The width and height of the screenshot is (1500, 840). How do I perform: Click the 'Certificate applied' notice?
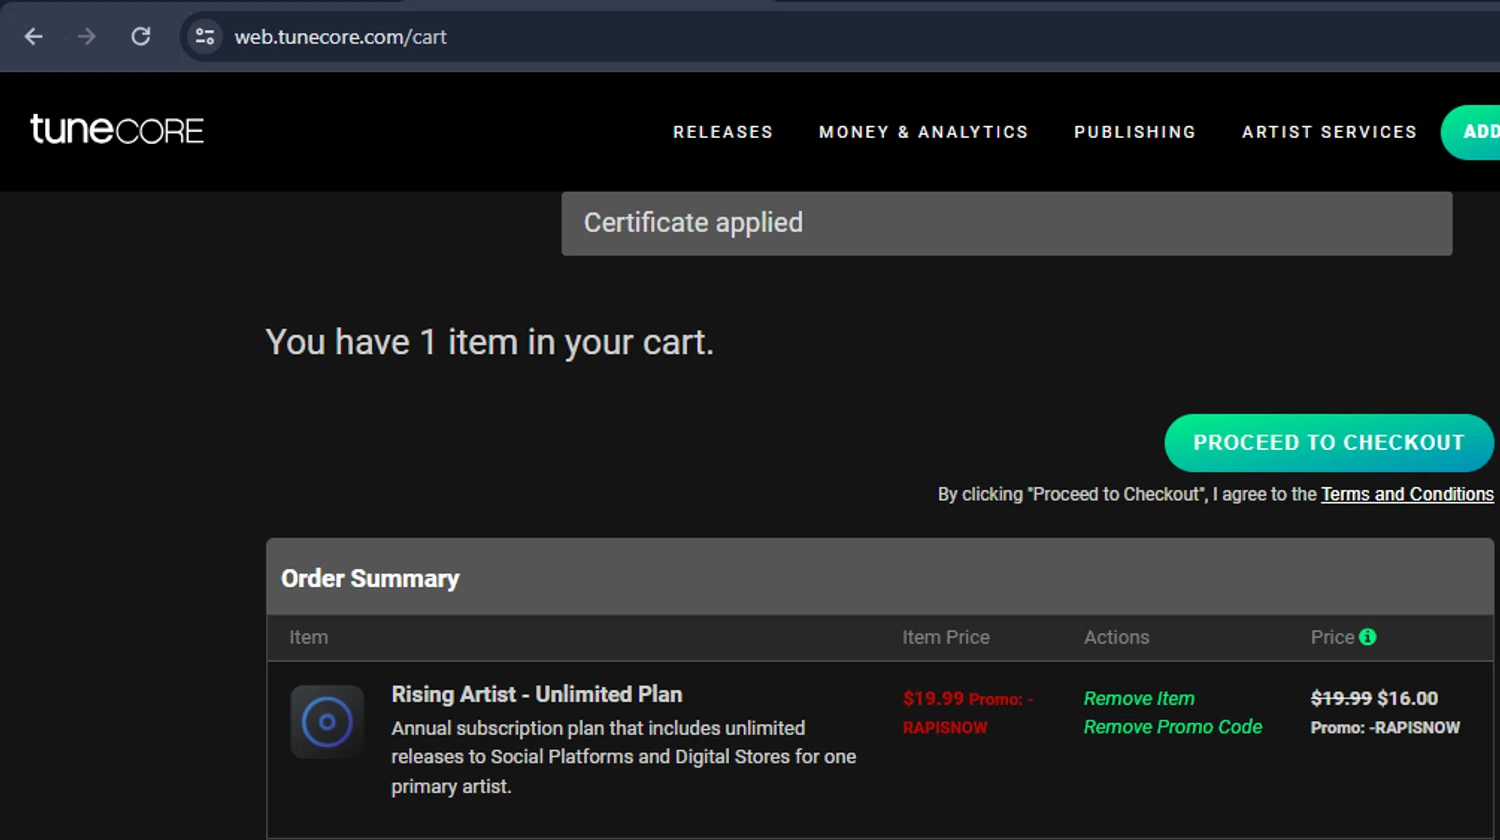click(x=1007, y=223)
